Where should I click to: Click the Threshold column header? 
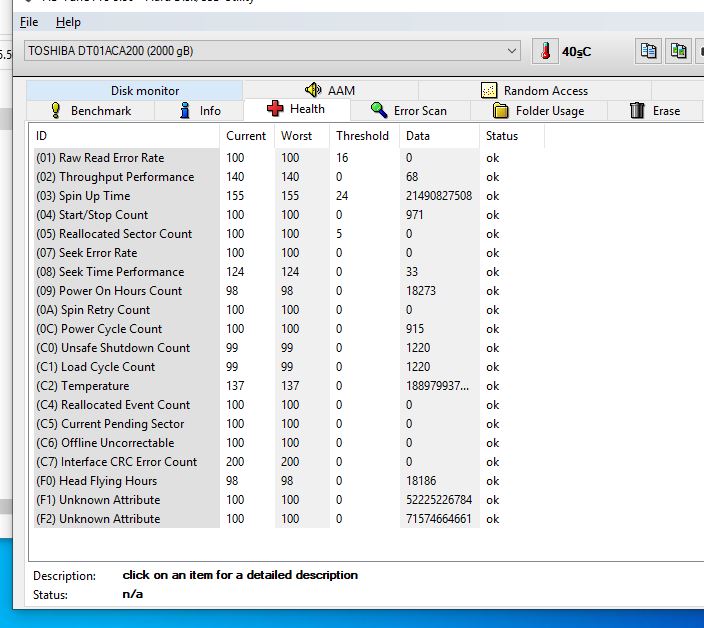pyautogui.click(x=363, y=136)
